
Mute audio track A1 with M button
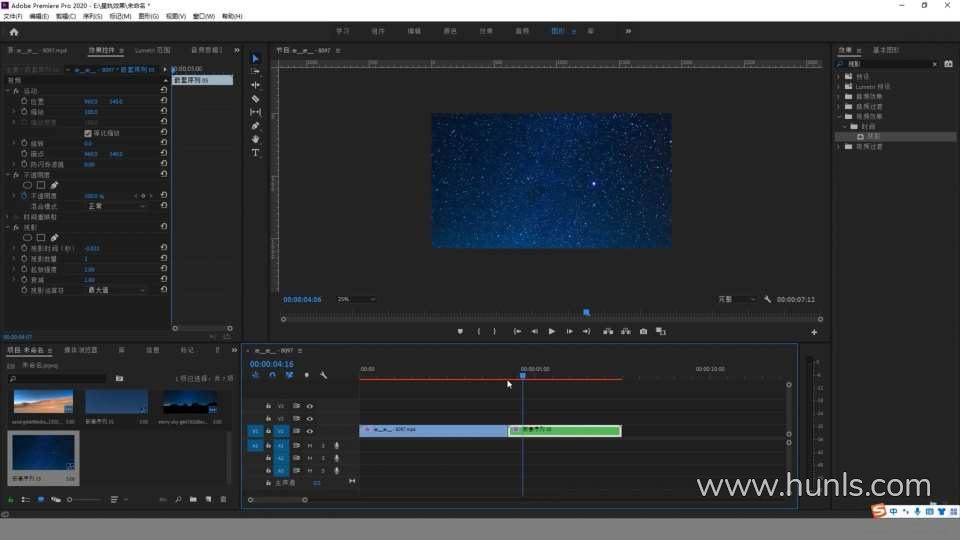point(310,445)
